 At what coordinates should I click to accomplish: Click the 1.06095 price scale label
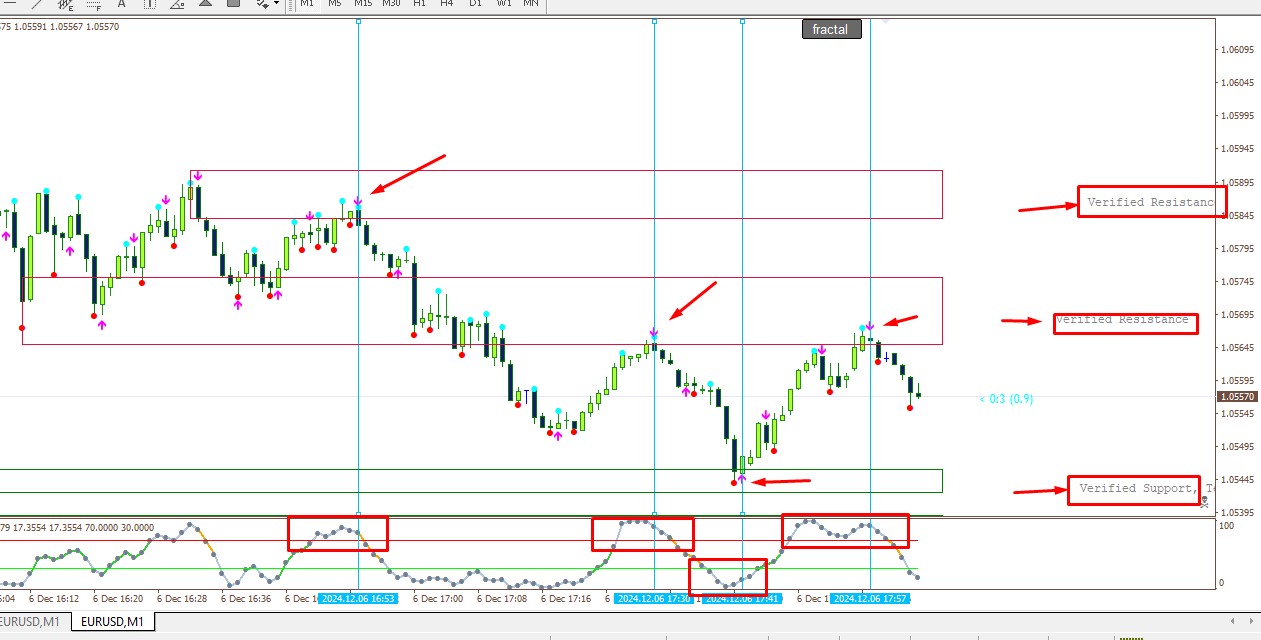[x=1238, y=49]
